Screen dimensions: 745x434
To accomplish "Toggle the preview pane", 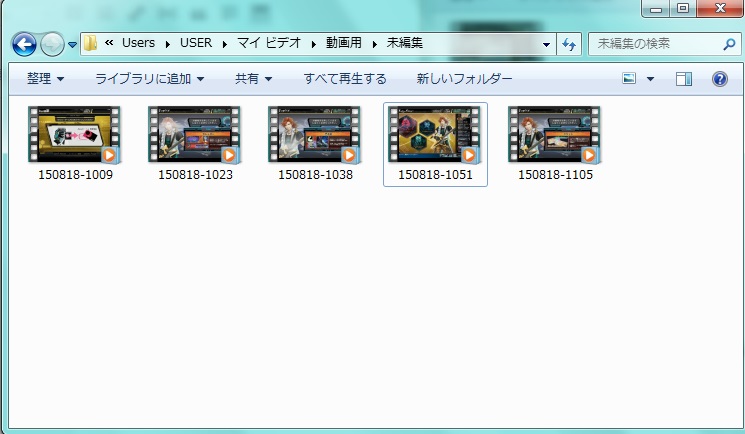I will [x=684, y=79].
